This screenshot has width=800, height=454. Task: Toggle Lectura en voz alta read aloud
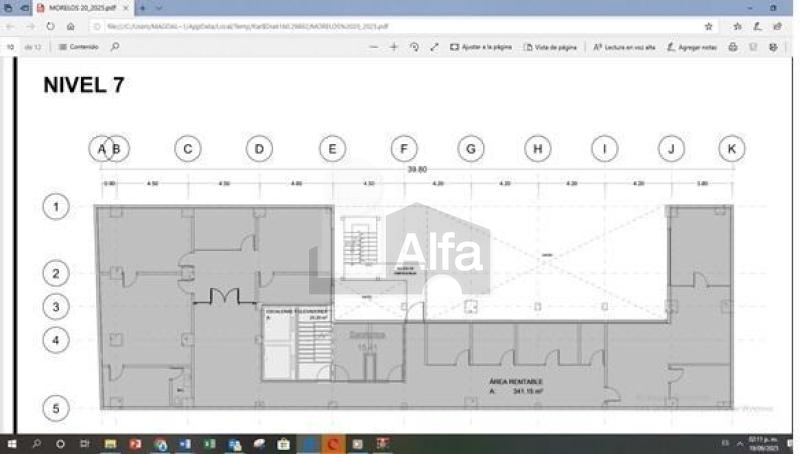click(x=624, y=47)
